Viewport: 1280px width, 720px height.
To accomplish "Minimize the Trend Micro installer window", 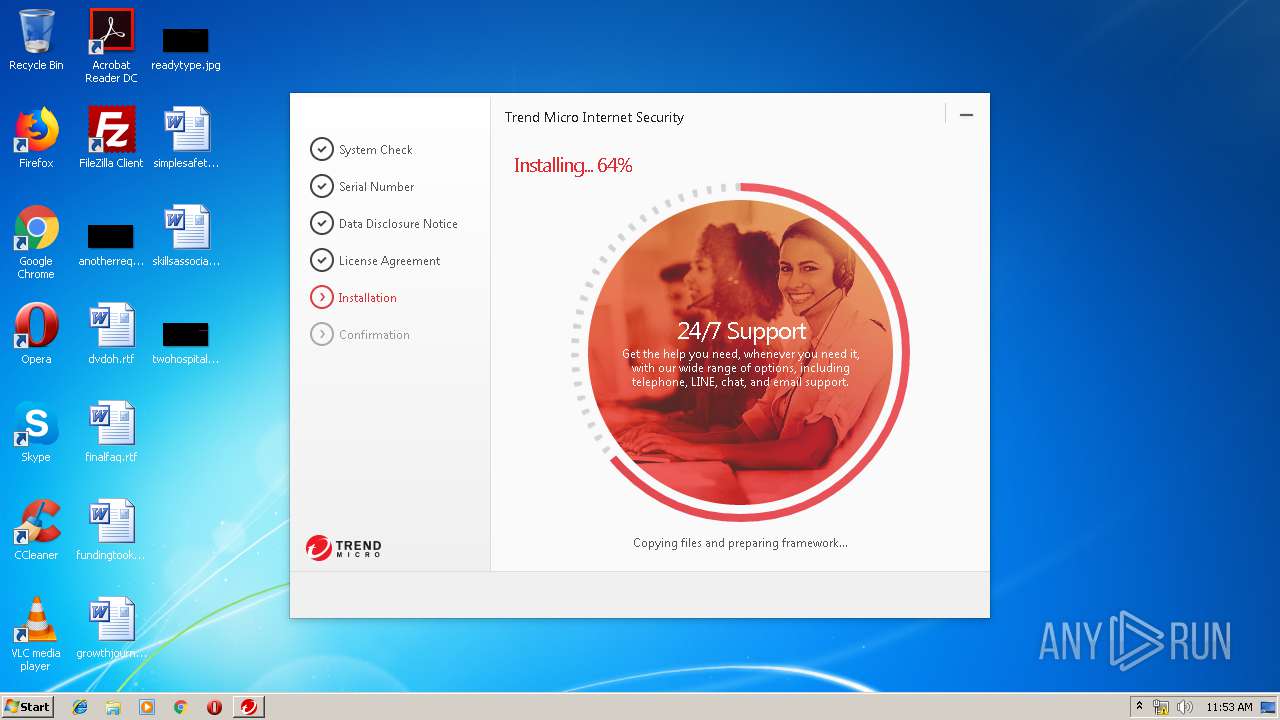I will (x=966, y=115).
